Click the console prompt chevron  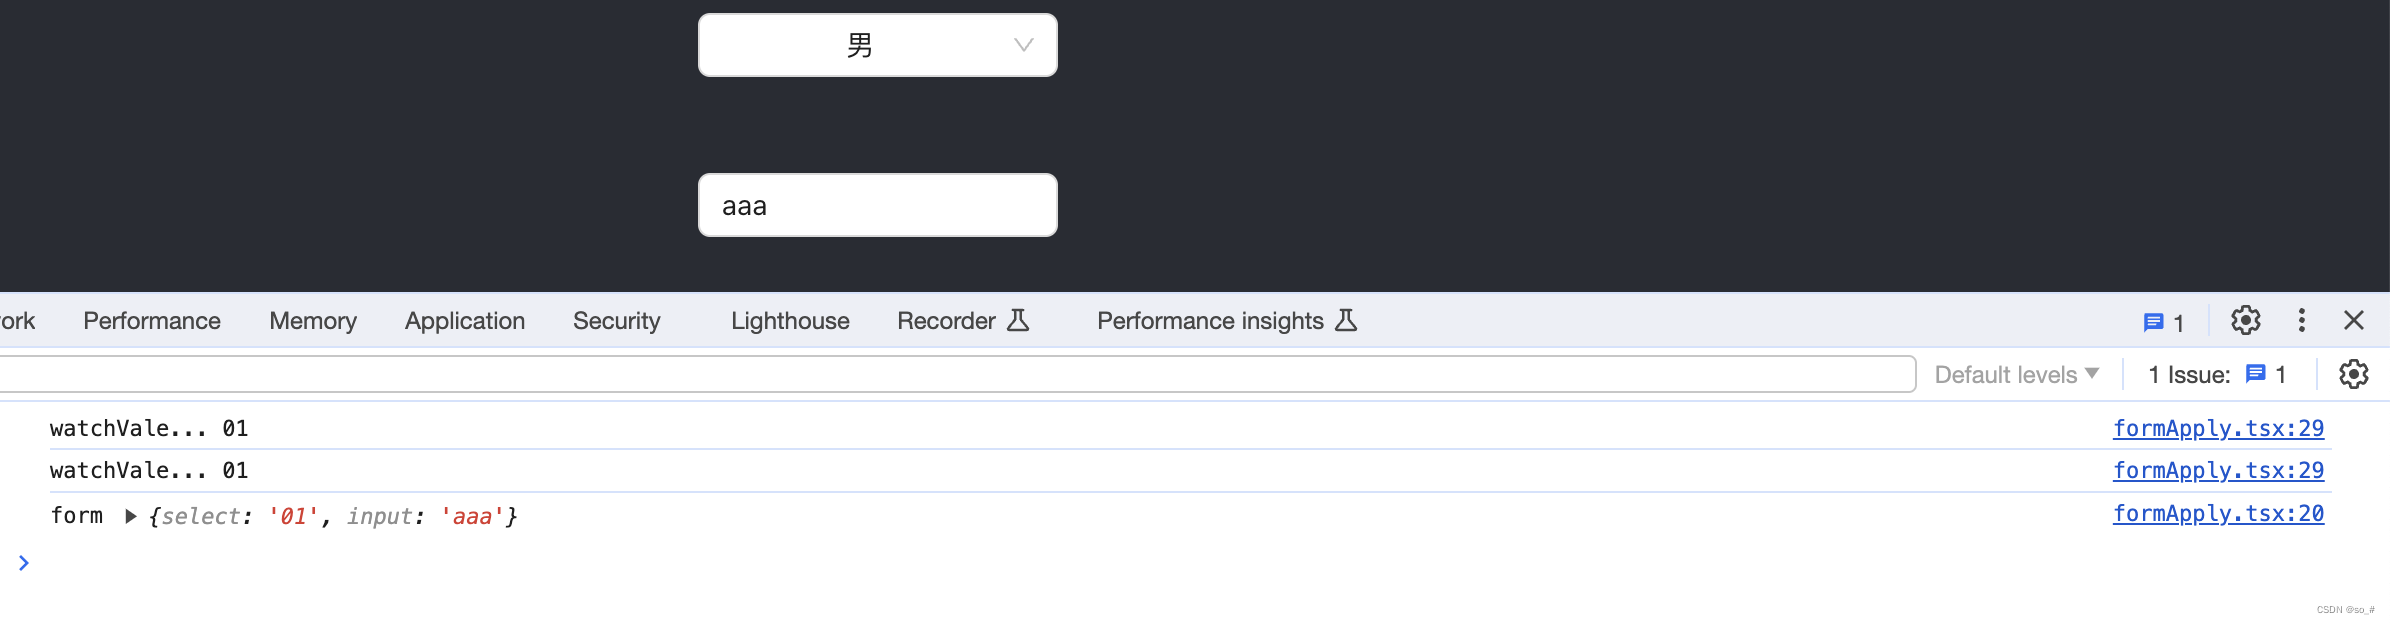24,563
